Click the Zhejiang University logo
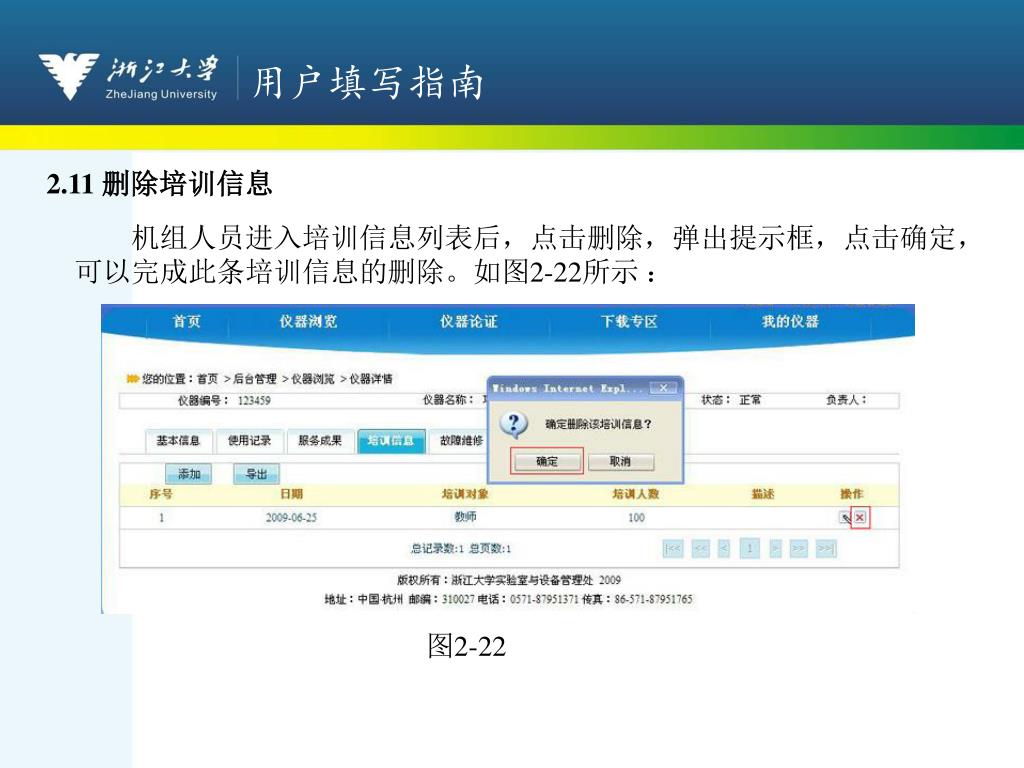The height and width of the screenshot is (768, 1024). pos(129,78)
